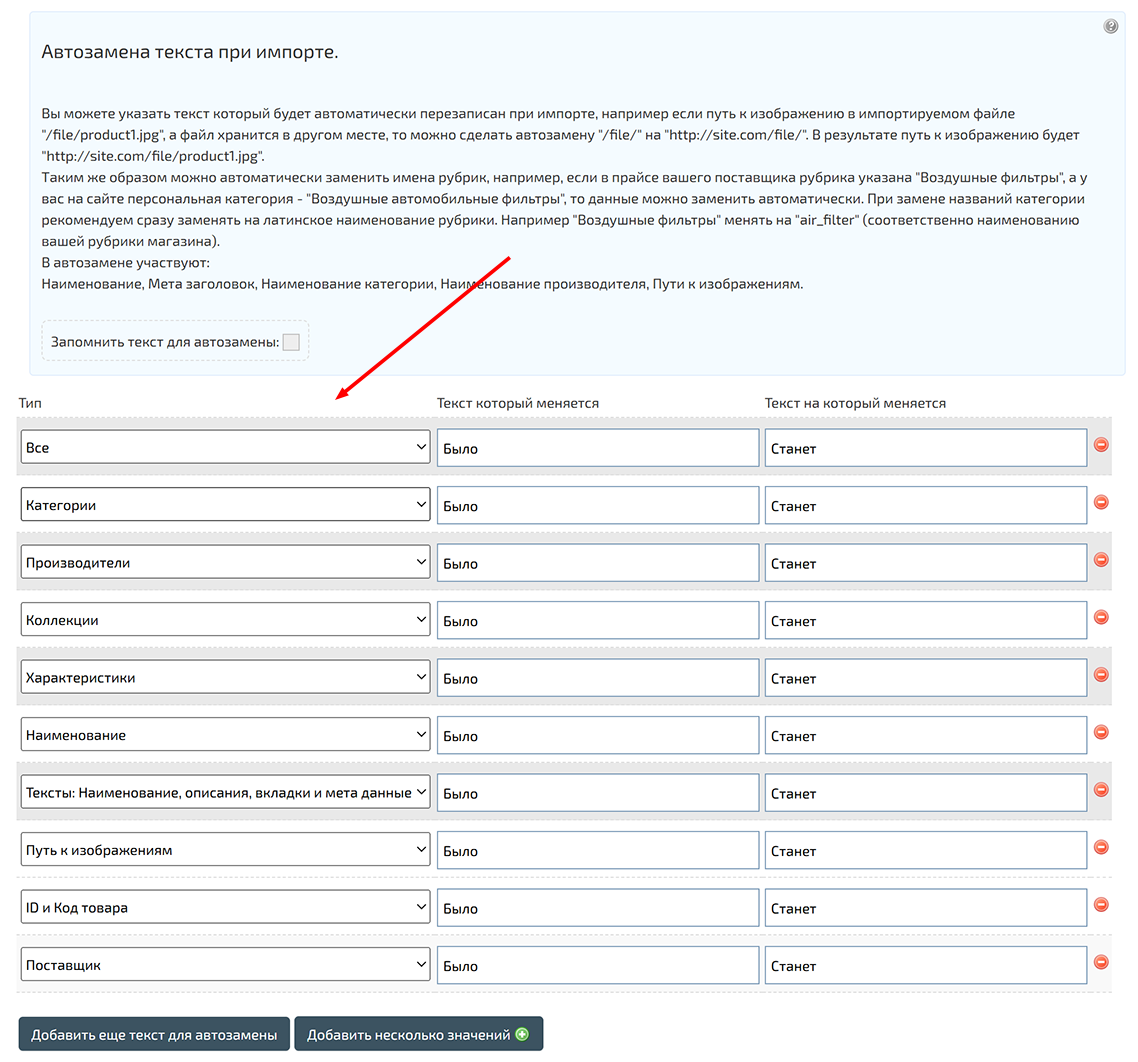The height and width of the screenshot is (1062, 1138).
Task: Expand the 'Наименование' type selector
Action: tap(225, 735)
